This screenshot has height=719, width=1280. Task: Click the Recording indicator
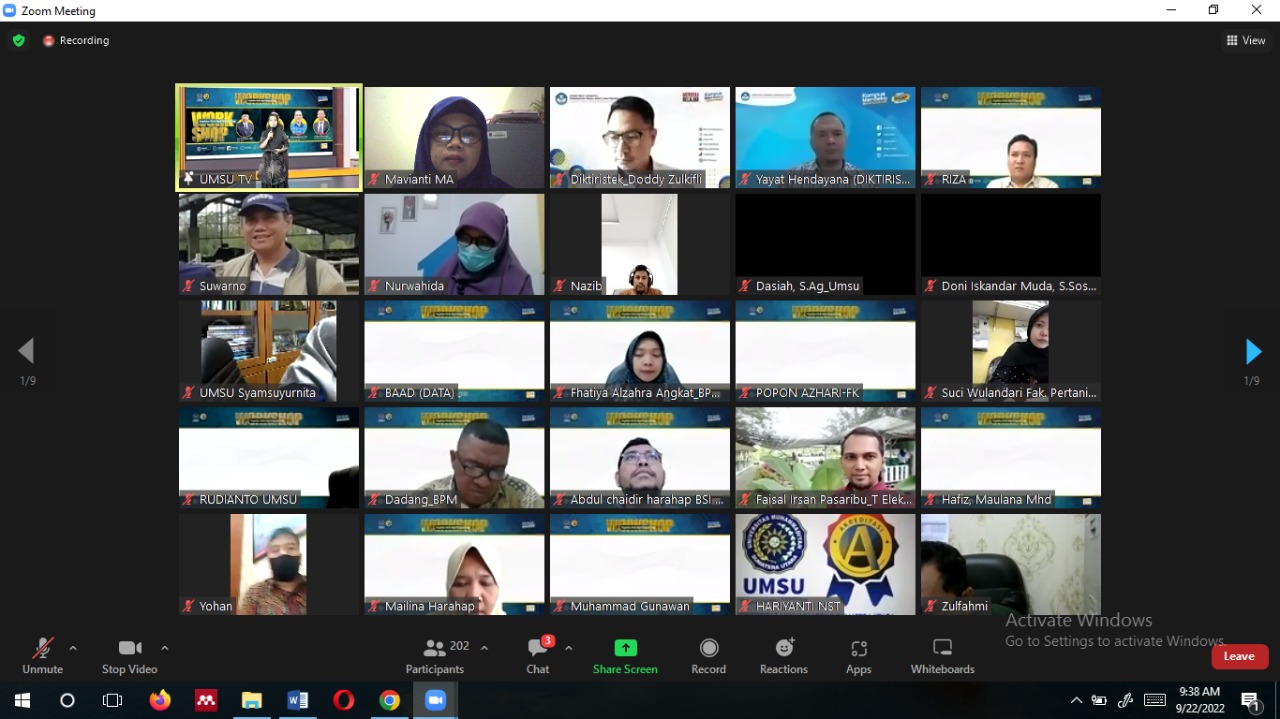[x=76, y=41]
